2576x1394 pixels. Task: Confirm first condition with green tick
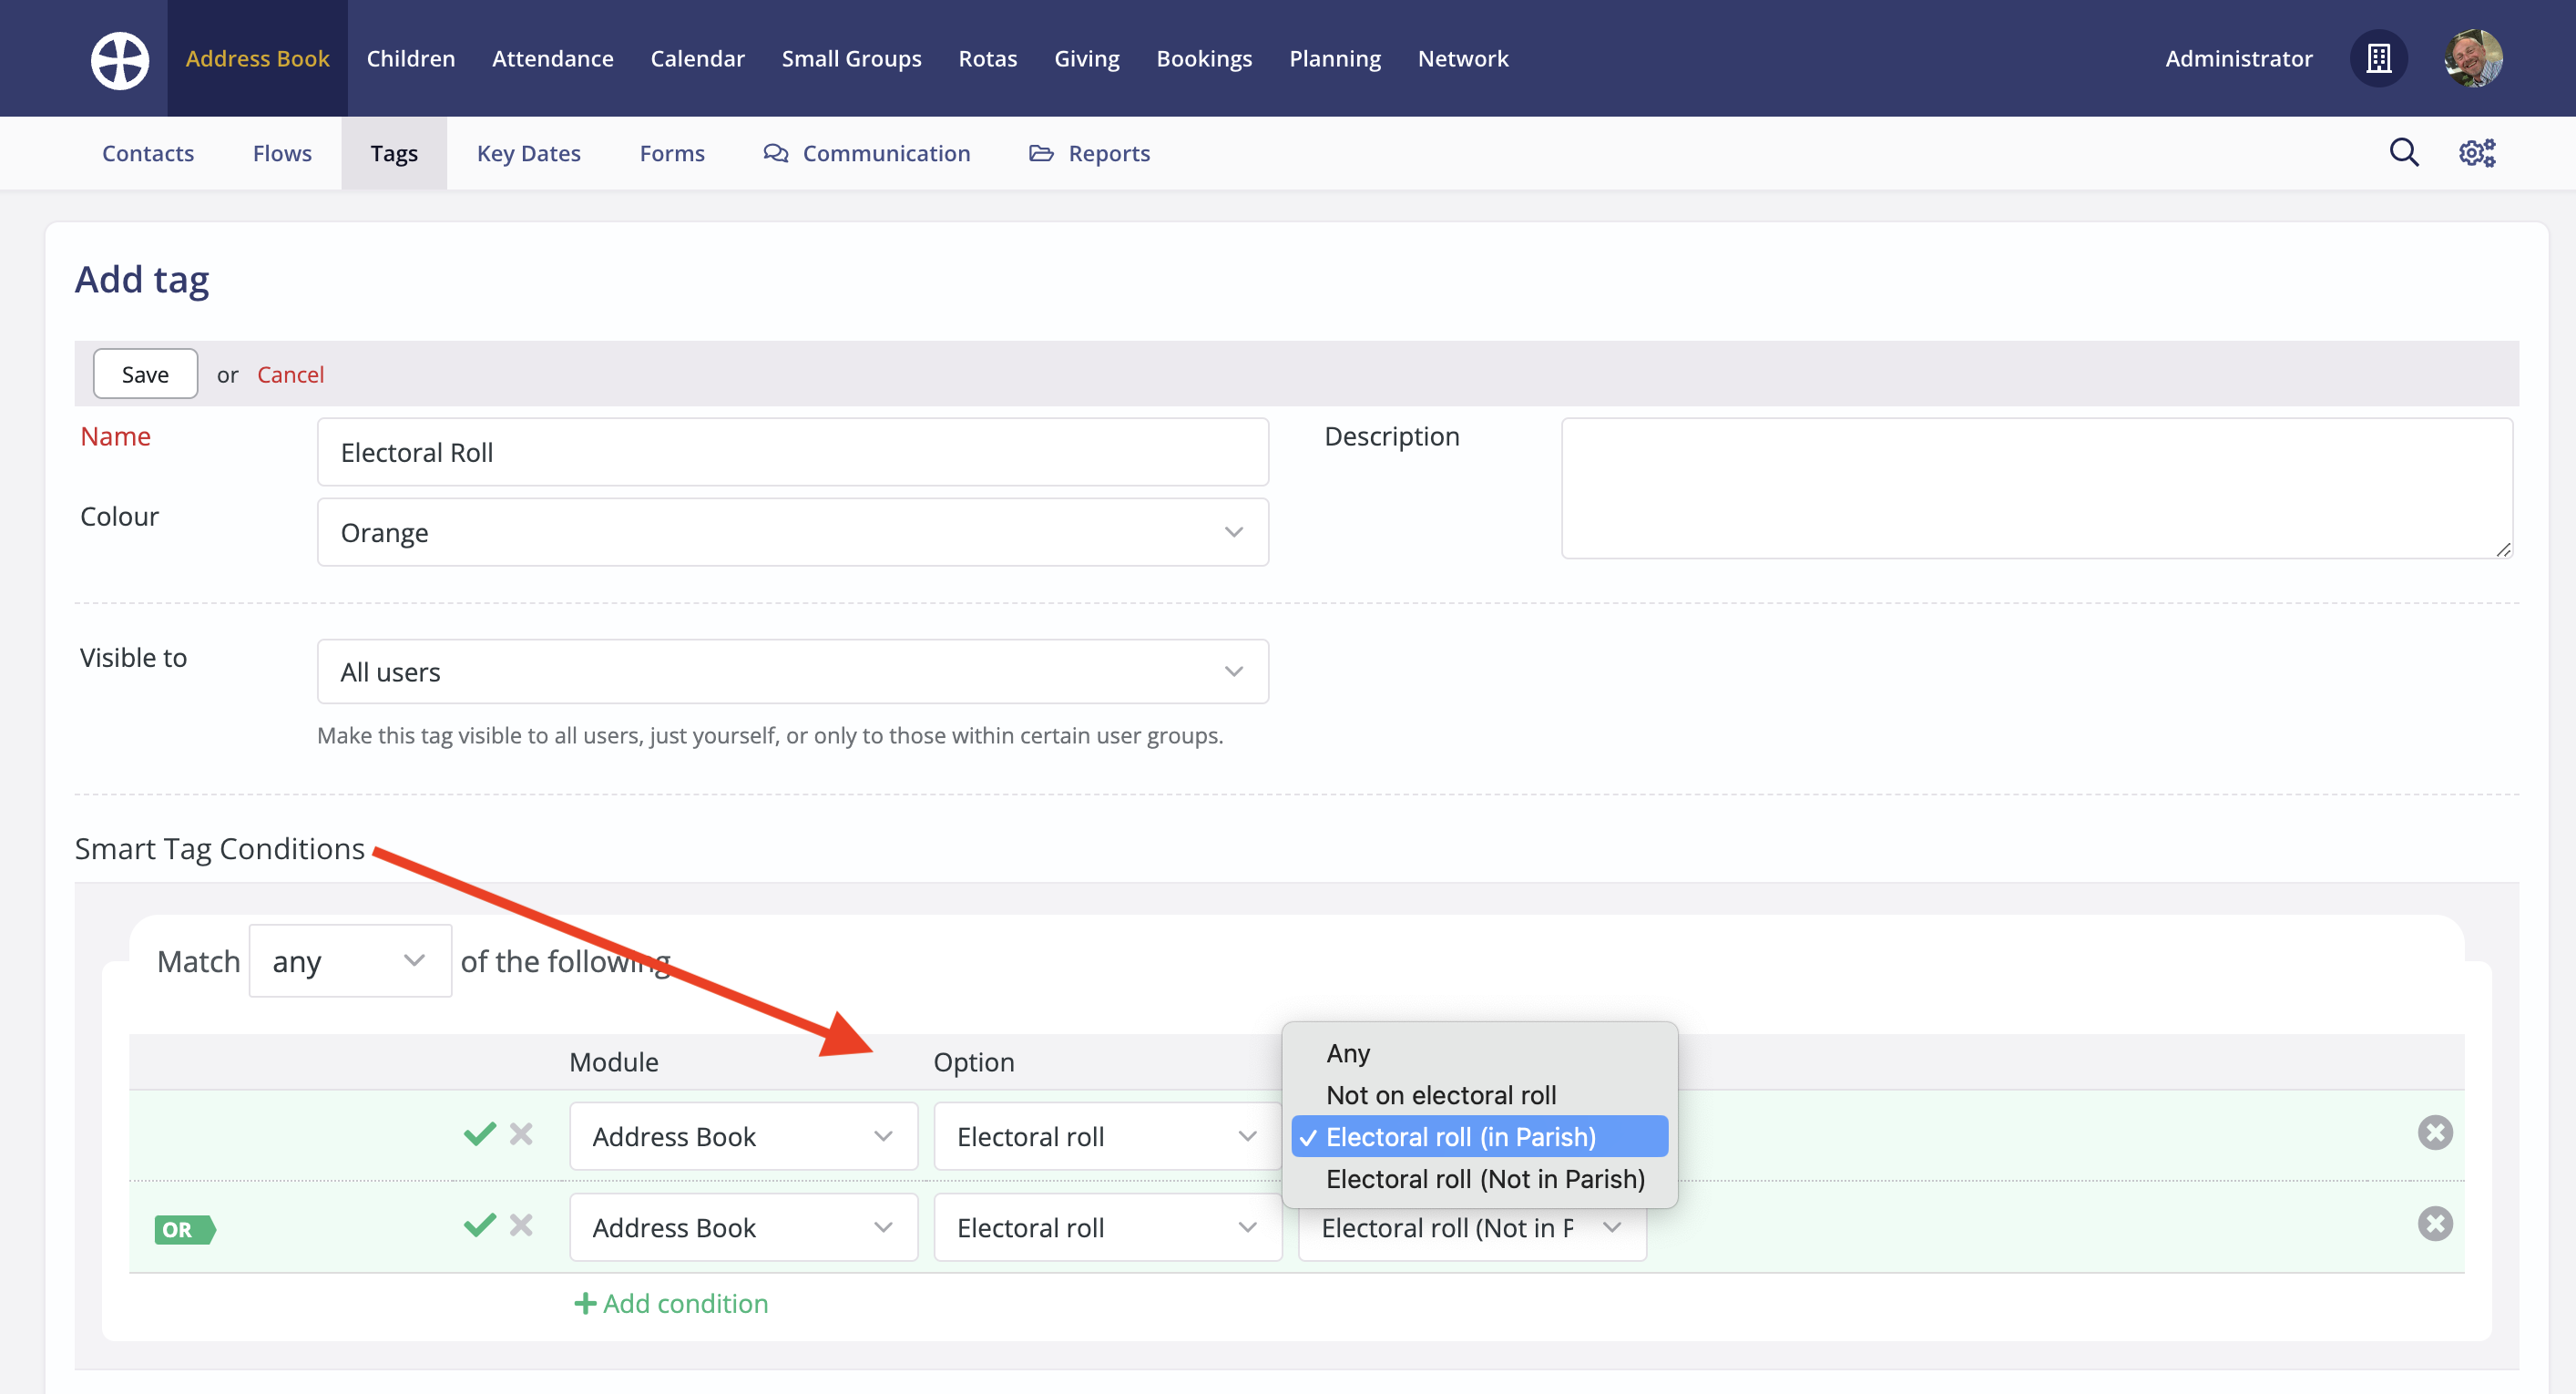pyautogui.click(x=480, y=1134)
